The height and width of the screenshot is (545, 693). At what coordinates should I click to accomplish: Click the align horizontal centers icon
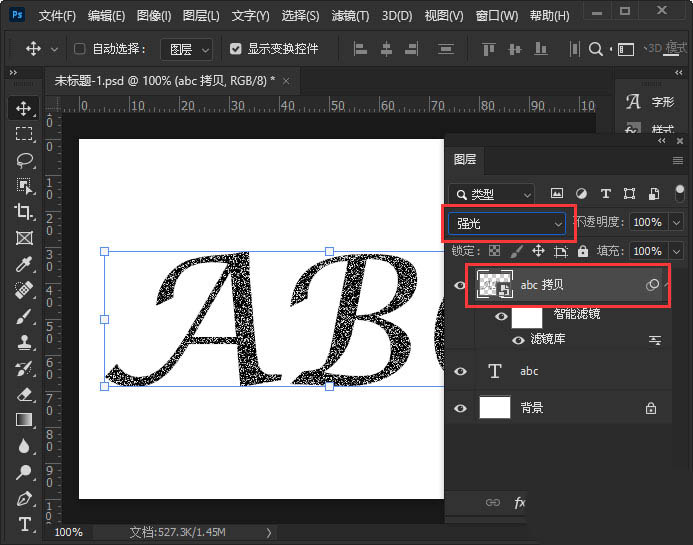click(x=386, y=49)
